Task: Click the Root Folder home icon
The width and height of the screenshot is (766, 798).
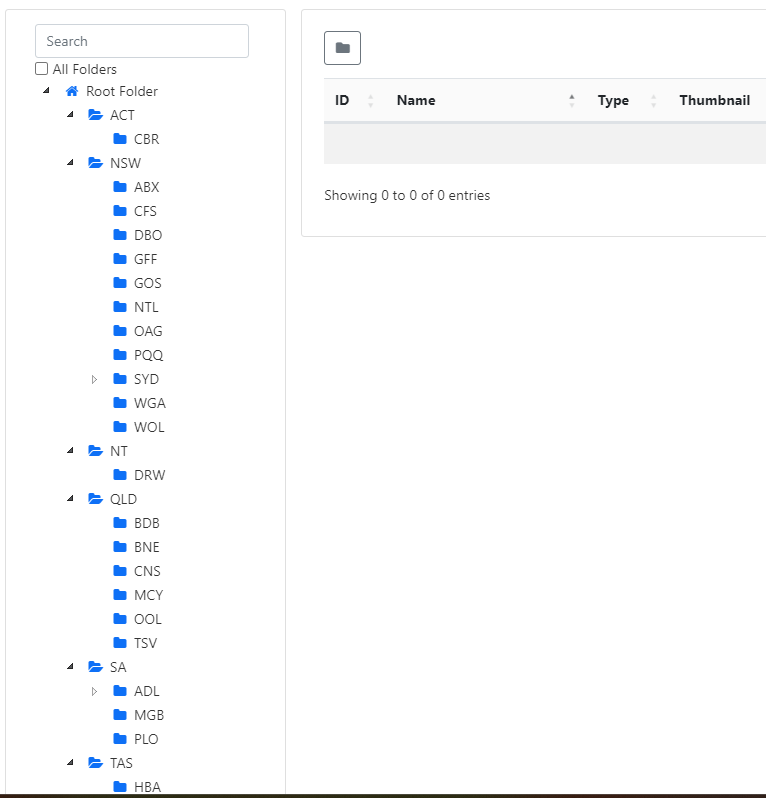Action: (x=72, y=91)
